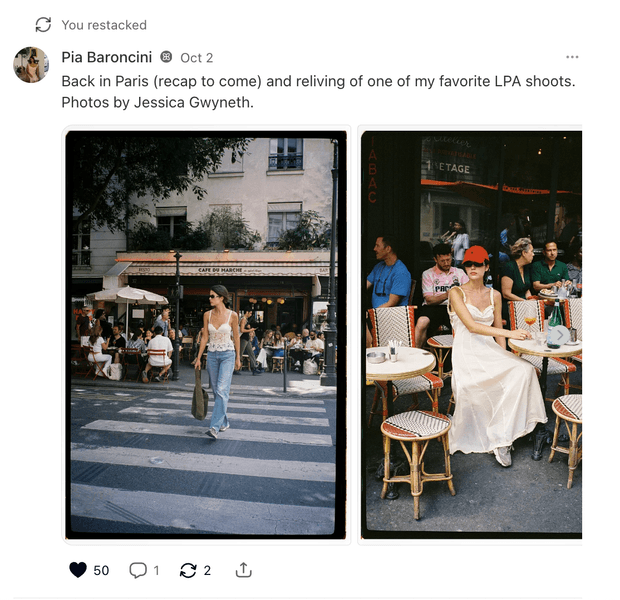Open the note via Back in Paris text
Viewport: 620px width, 600px height.
coord(318,81)
